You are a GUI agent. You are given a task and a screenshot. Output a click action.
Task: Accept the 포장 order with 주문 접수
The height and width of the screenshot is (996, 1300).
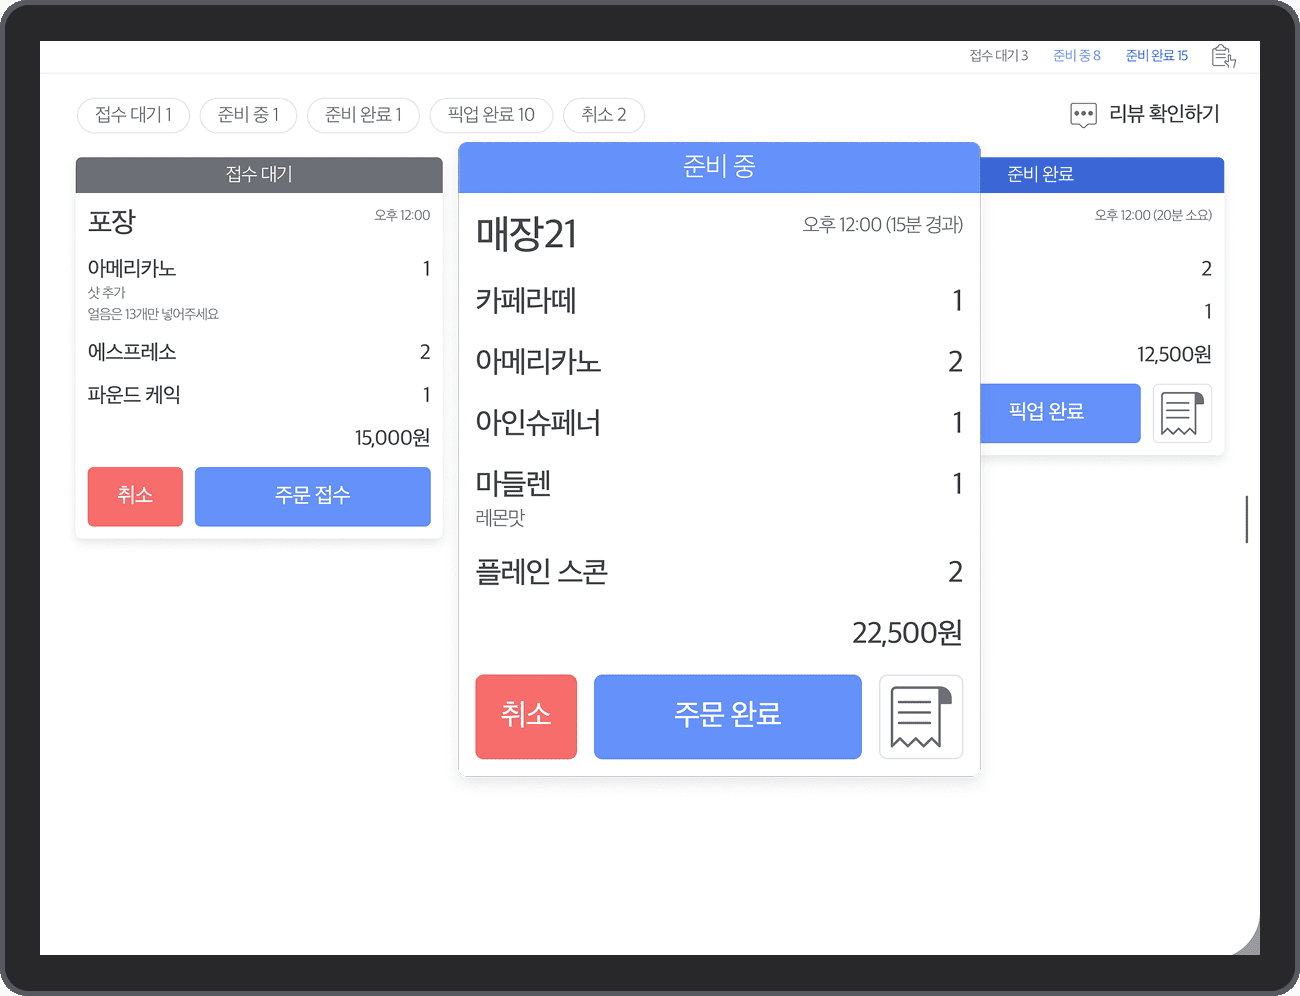[x=312, y=496]
